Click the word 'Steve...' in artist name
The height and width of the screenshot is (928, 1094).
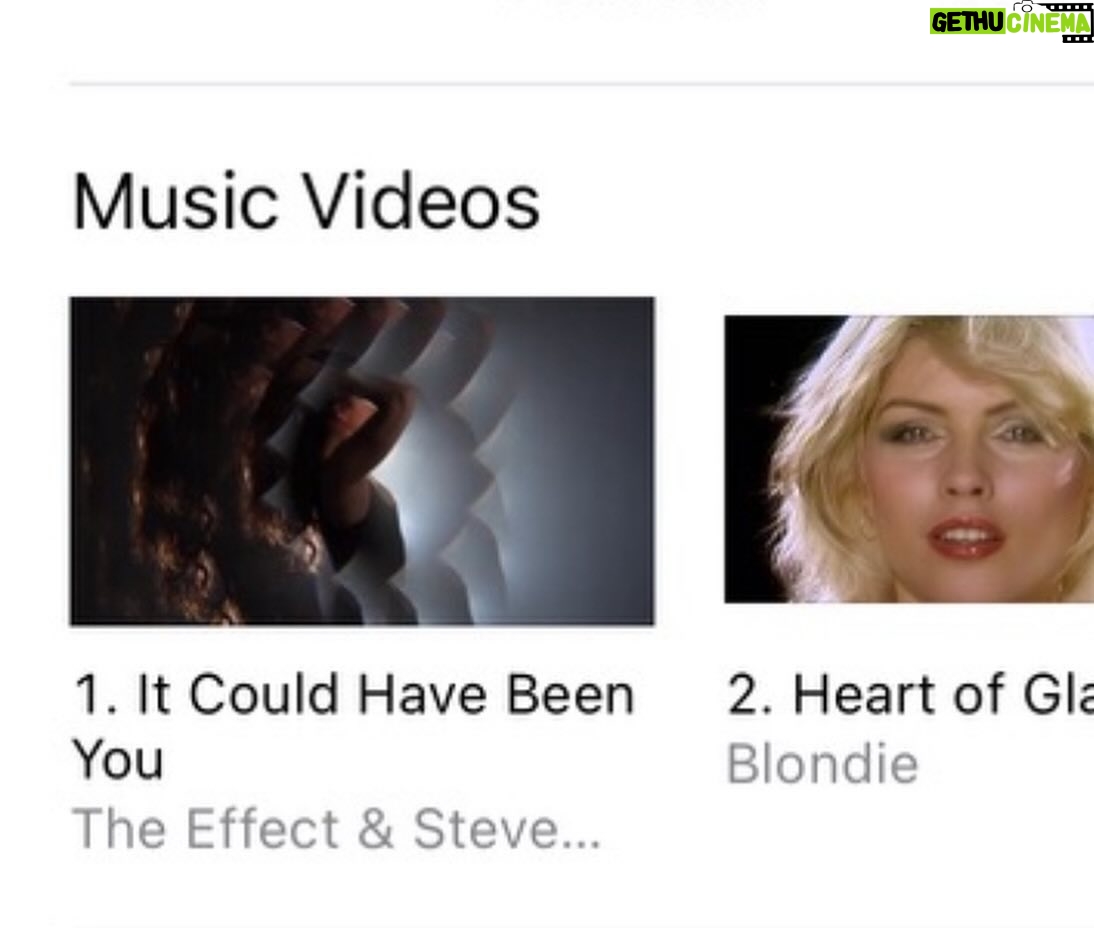(507, 829)
